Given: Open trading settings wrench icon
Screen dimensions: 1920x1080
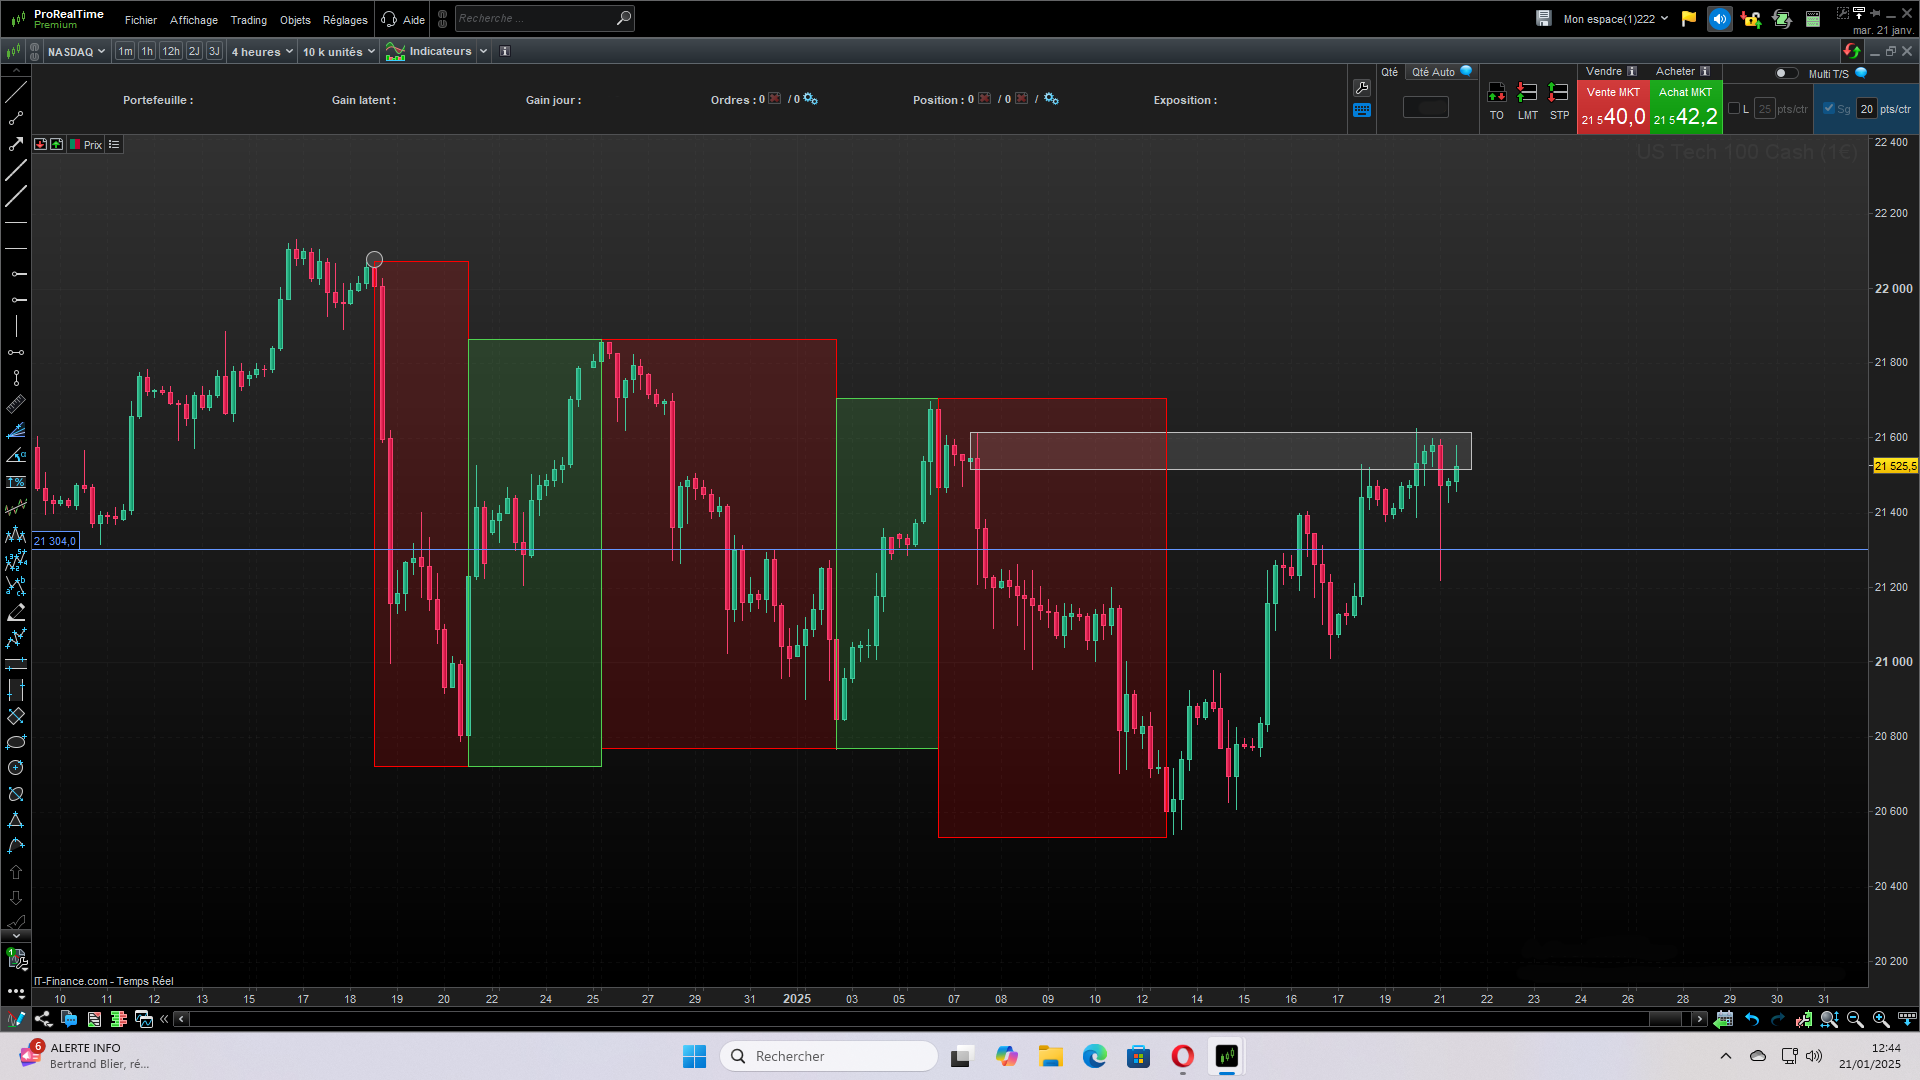Looking at the screenshot, I should click(x=1361, y=88).
